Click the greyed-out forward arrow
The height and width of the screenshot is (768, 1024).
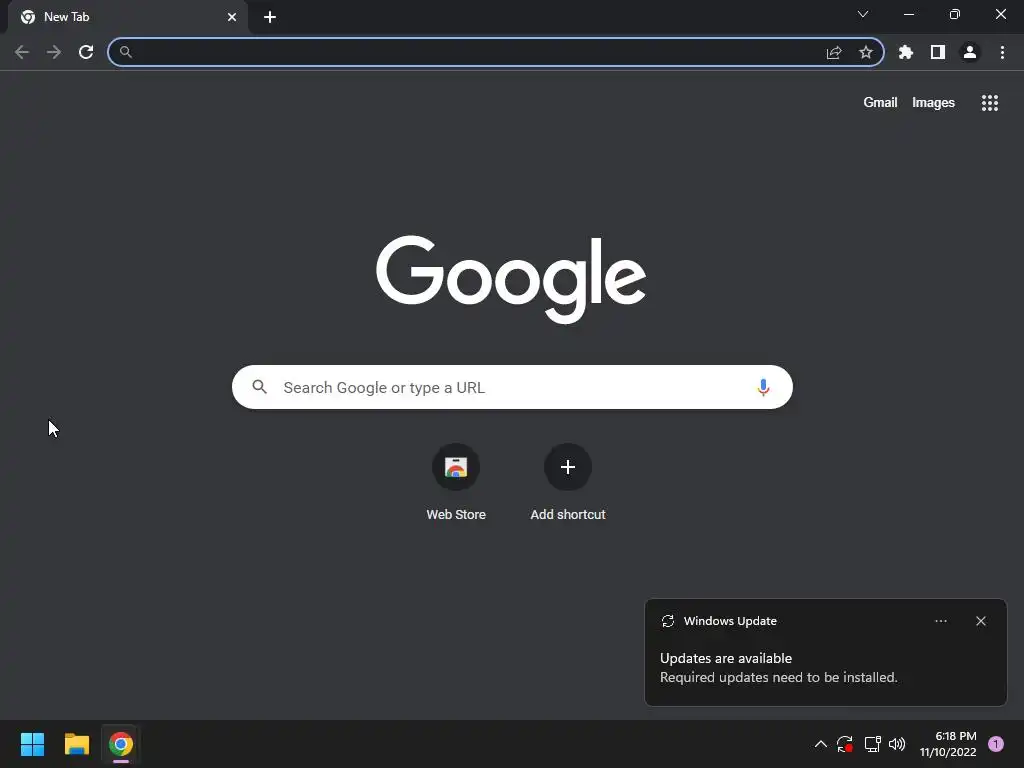[x=54, y=52]
